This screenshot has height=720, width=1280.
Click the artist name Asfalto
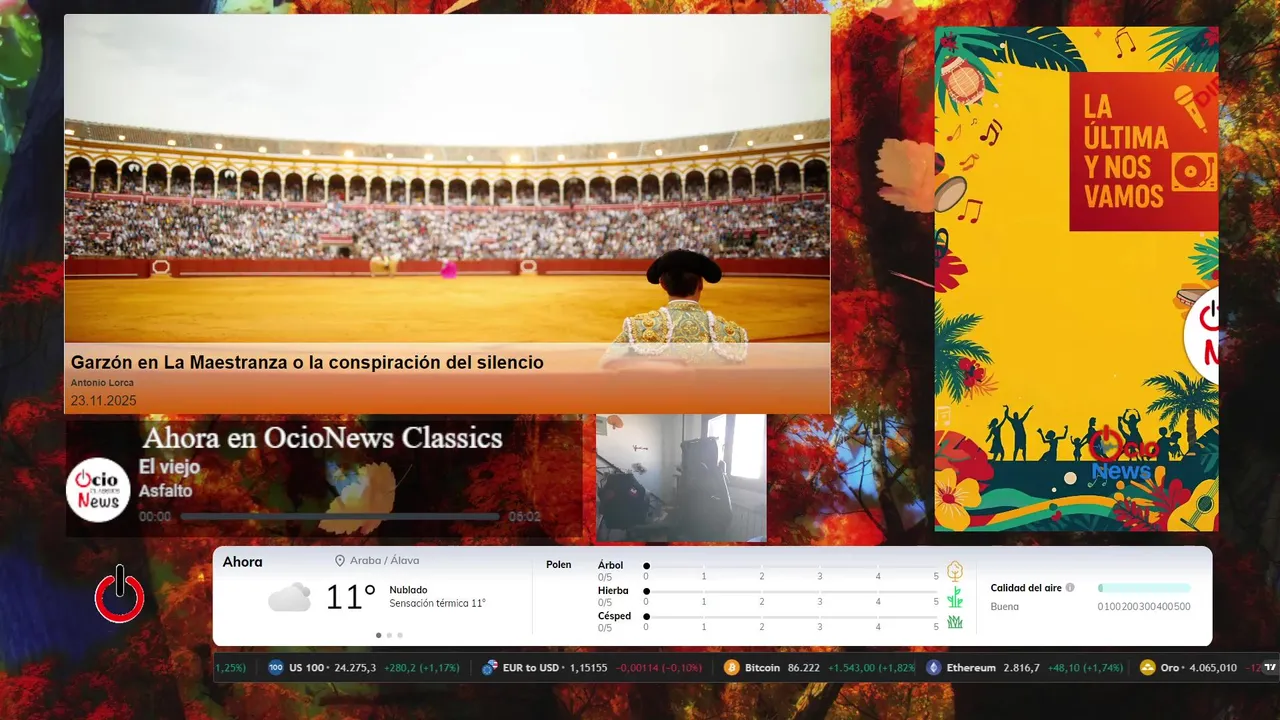click(165, 491)
